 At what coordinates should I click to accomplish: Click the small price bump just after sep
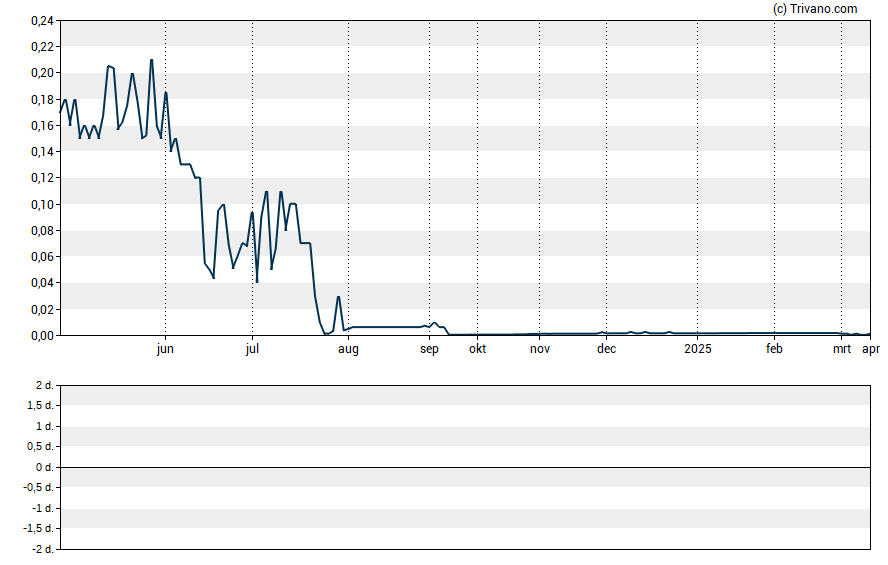click(x=434, y=323)
